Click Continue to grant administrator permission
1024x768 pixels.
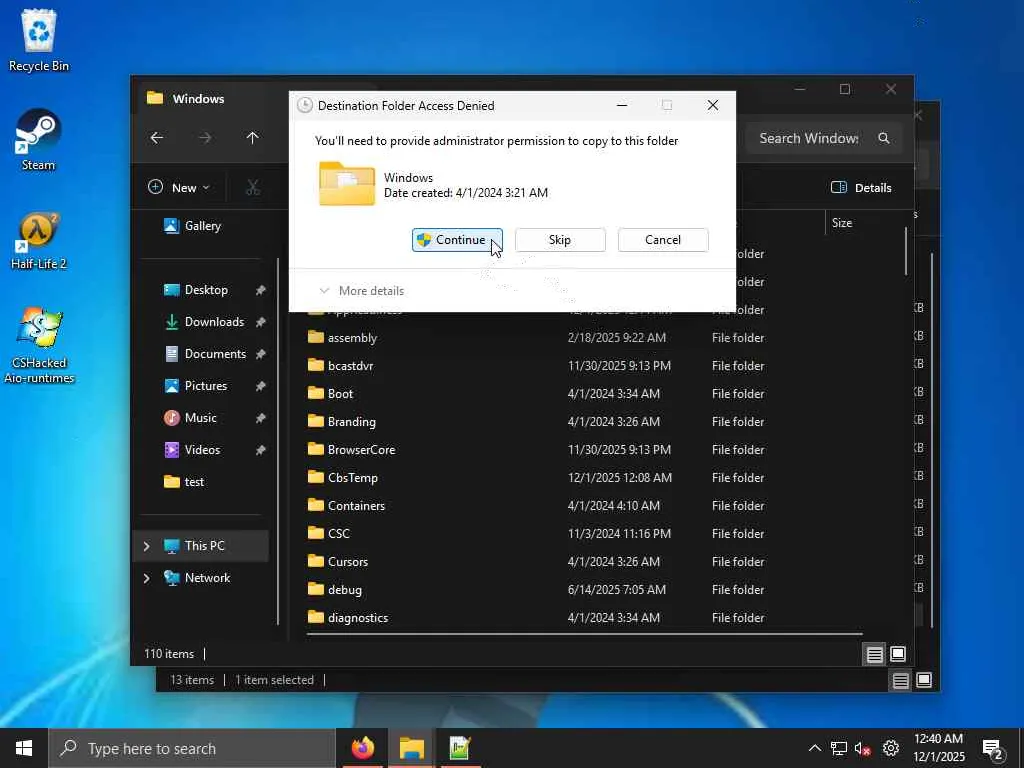[x=457, y=240]
